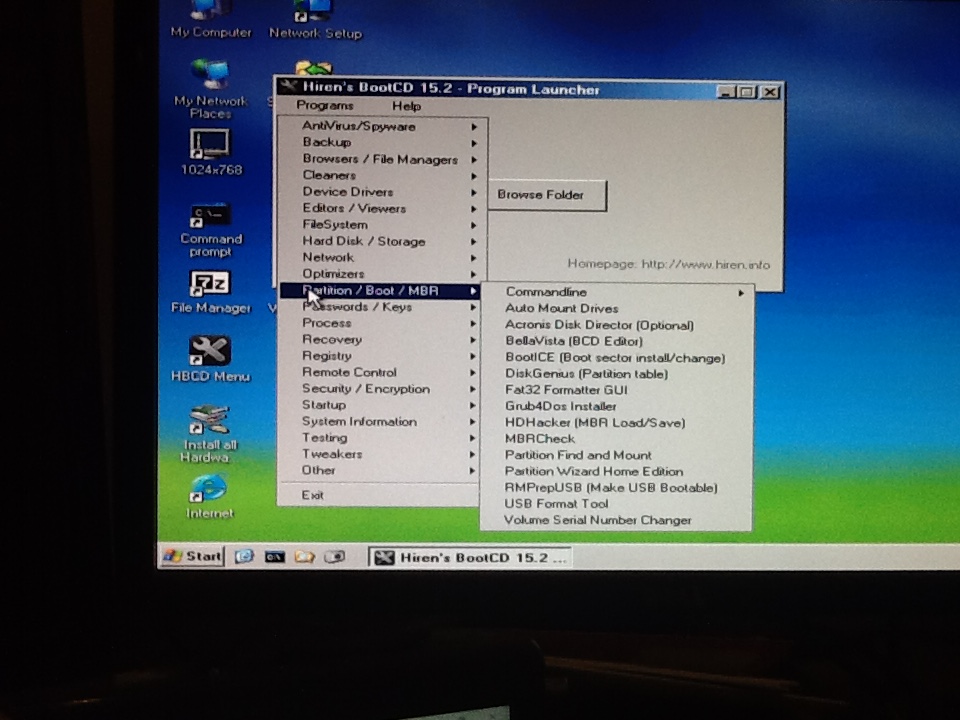Viewport: 960px width, 720px height.
Task: Expand the Optimizers submenu
Action: click(382, 274)
